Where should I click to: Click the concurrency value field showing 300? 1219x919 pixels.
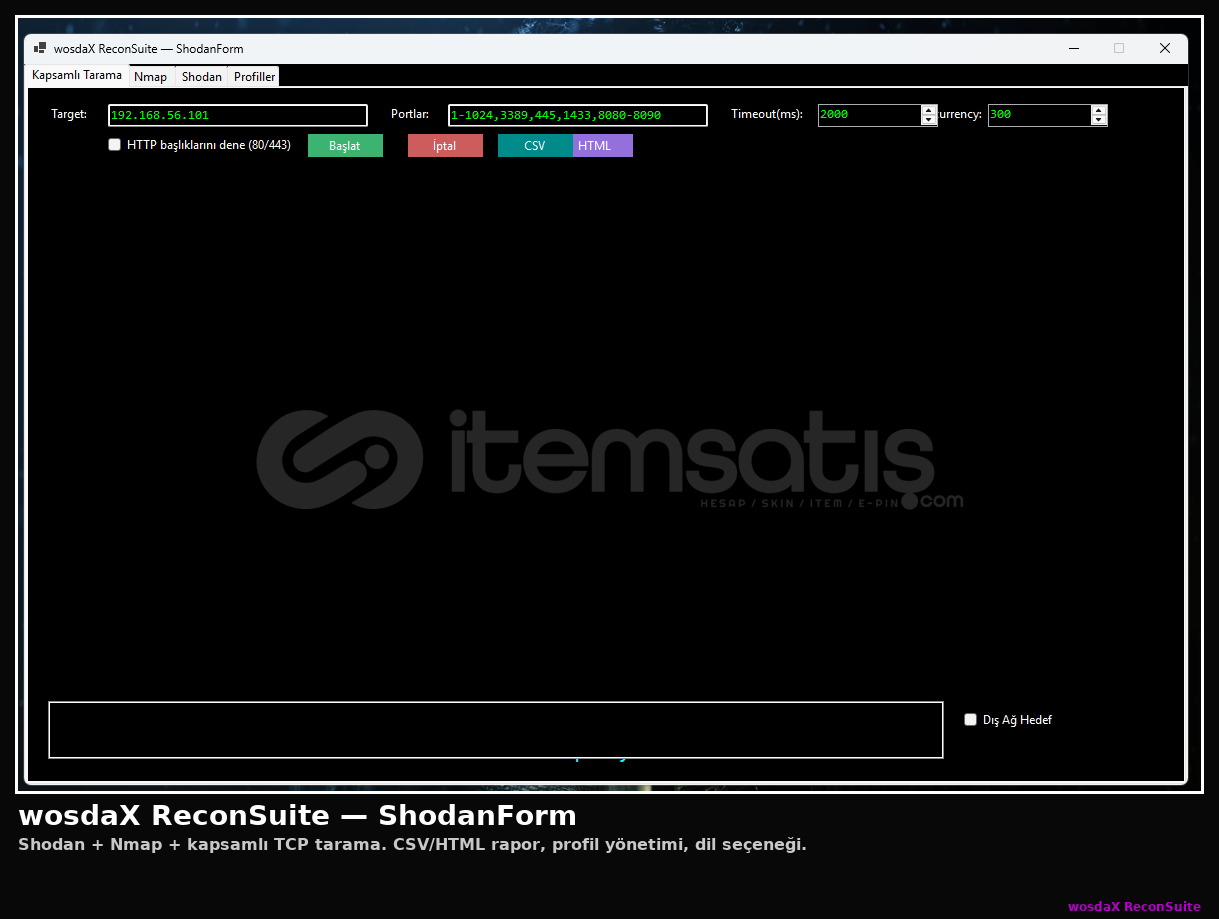(x=1039, y=115)
